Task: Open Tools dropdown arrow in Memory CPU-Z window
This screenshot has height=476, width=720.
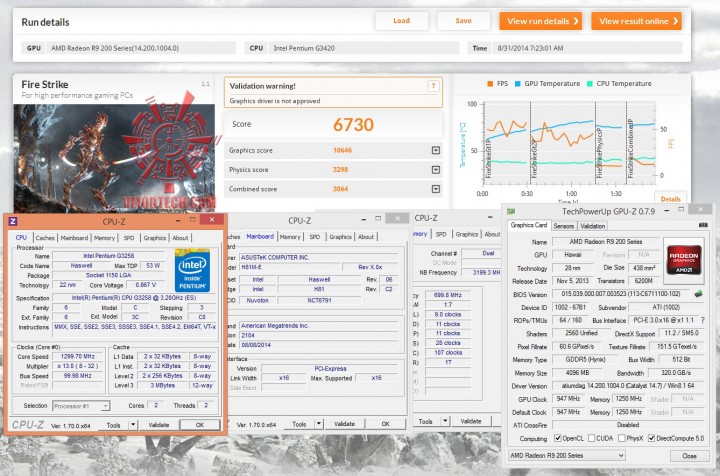Action: coord(445,421)
